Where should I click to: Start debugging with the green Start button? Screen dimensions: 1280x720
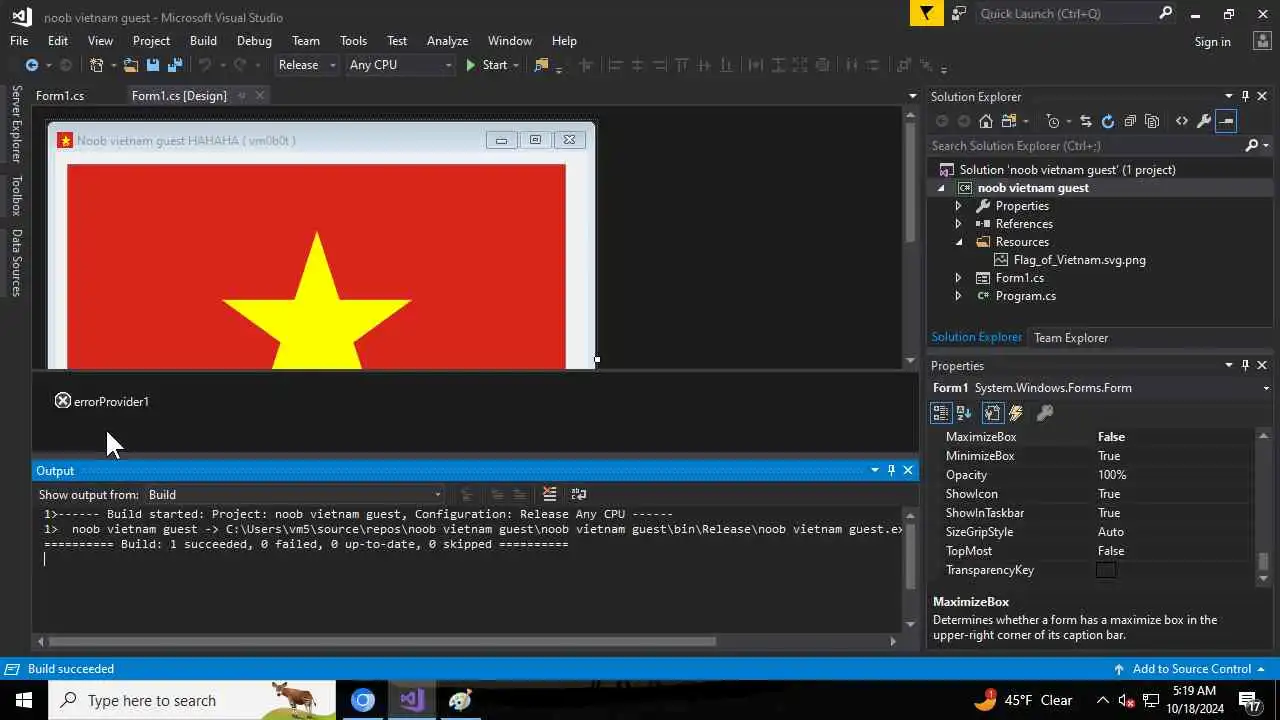tap(486, 65)
